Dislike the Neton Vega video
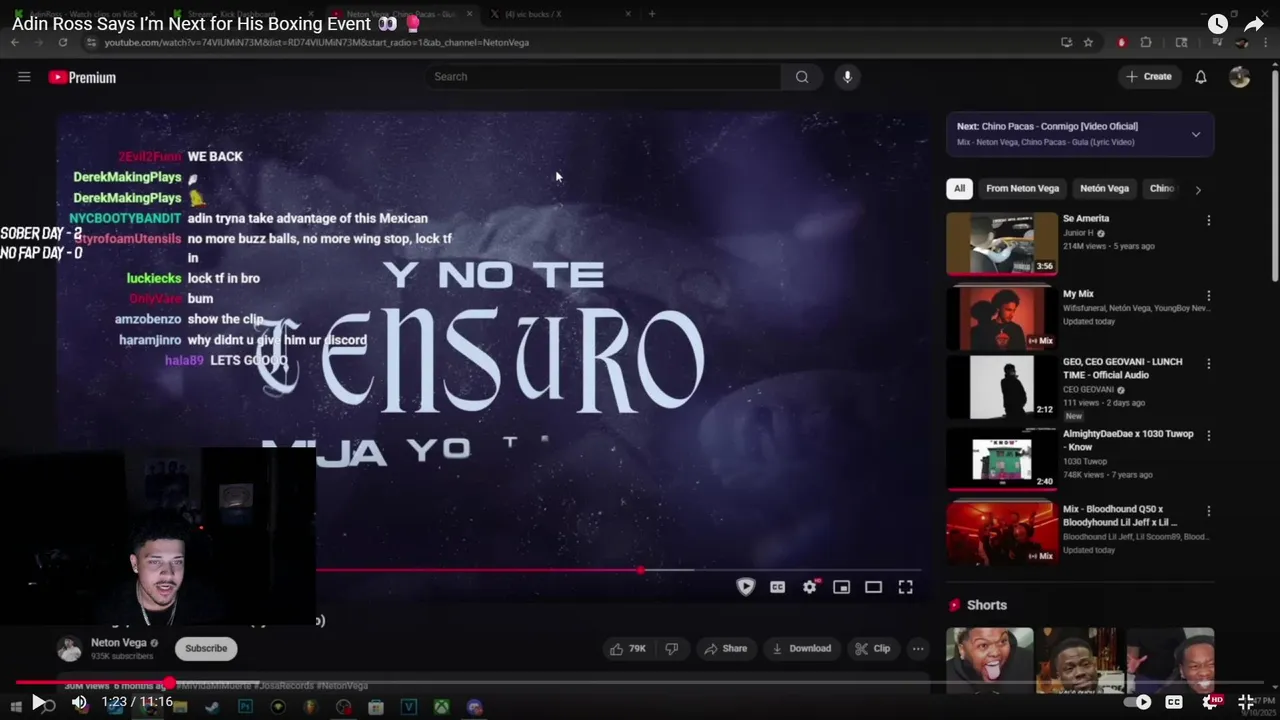This screenshot has width=1280, height=720. click(672, 648)
